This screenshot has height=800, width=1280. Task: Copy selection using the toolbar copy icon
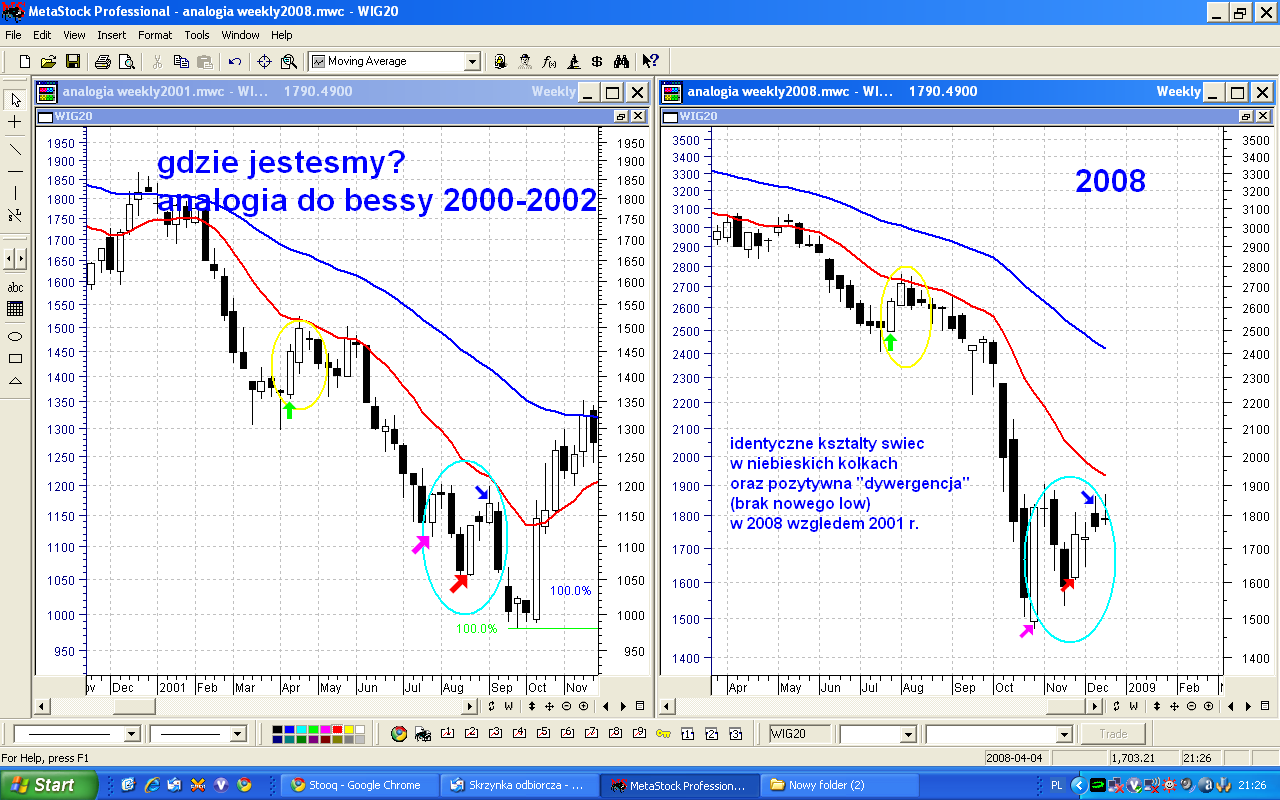point(180,61)
